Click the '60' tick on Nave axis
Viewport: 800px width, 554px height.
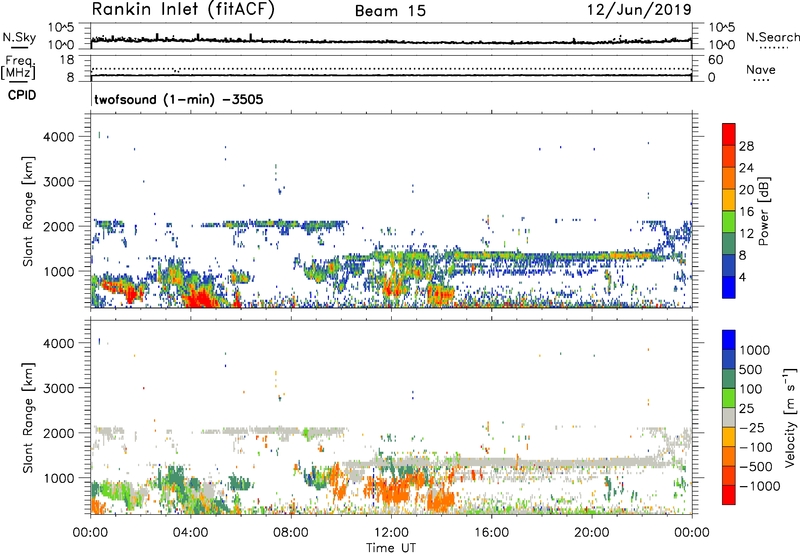point(715,60)
